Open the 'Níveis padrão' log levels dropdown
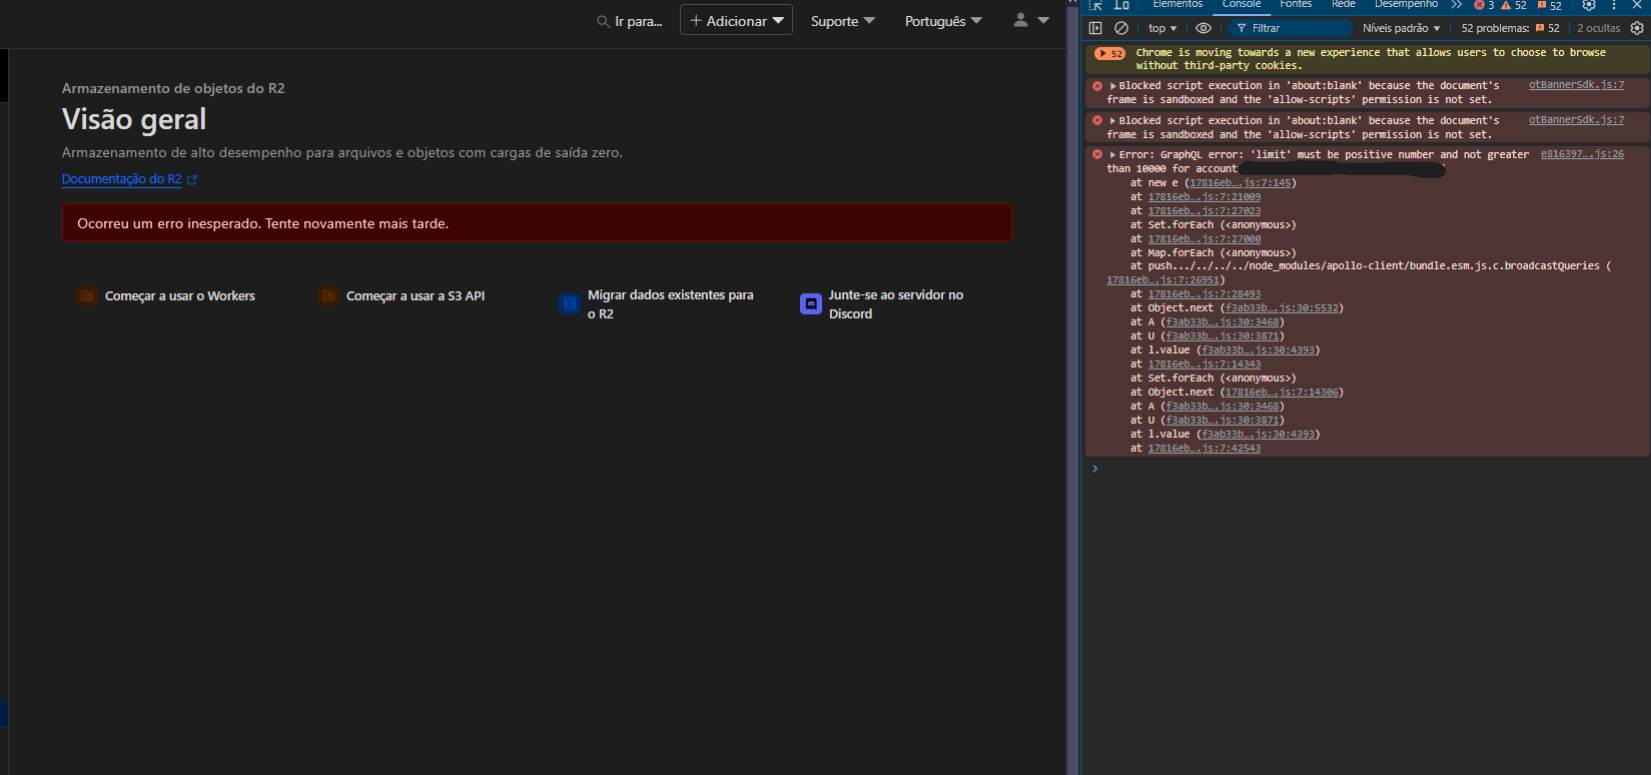The height and width of the screenshot is (775, 1651). [x=1401, y=28]
